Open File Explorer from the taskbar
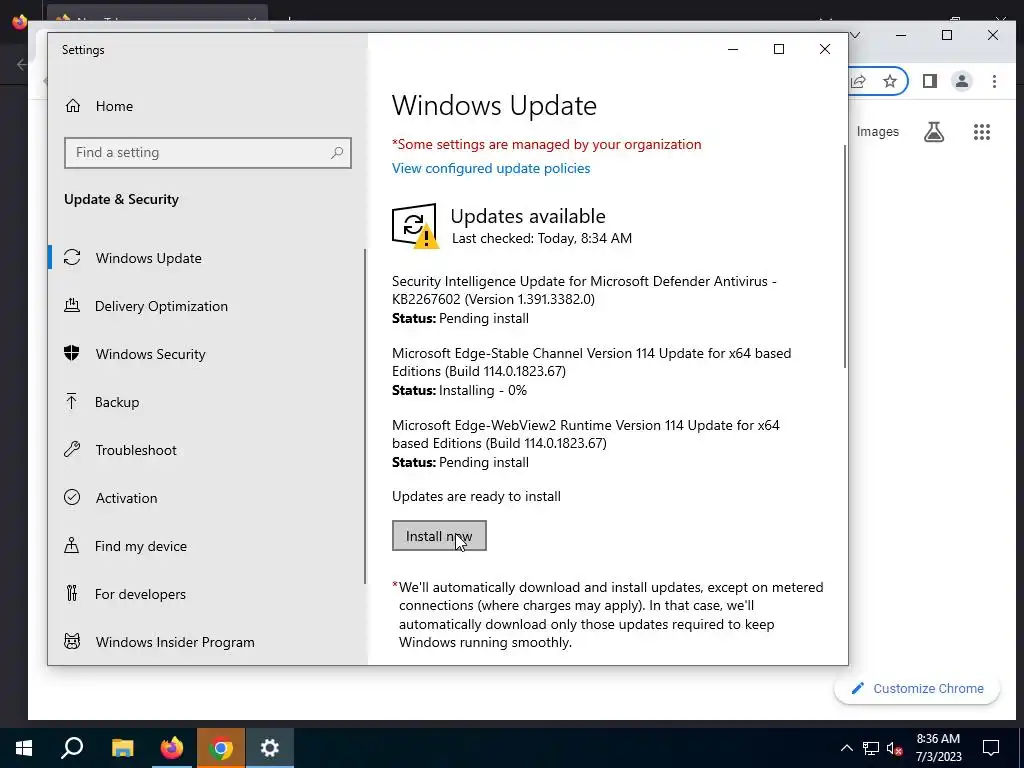 click(x=122, y=748)
